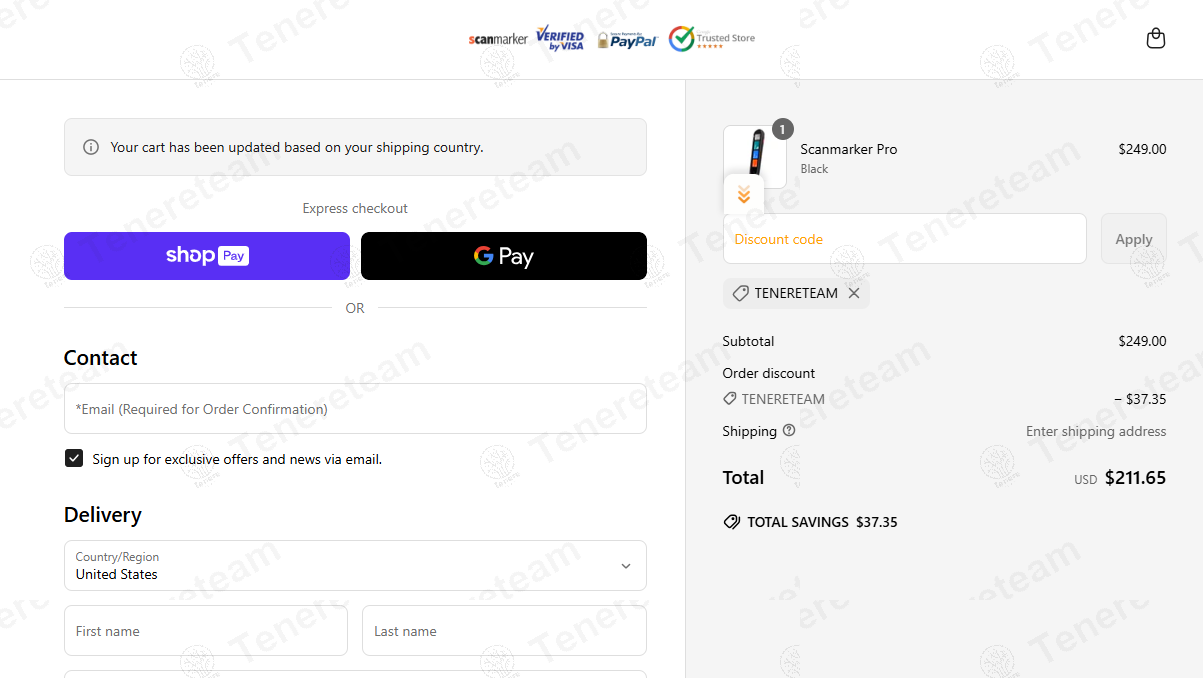Click the total savings tag icon
The image size is (1203, 678).
coord(732,522)
